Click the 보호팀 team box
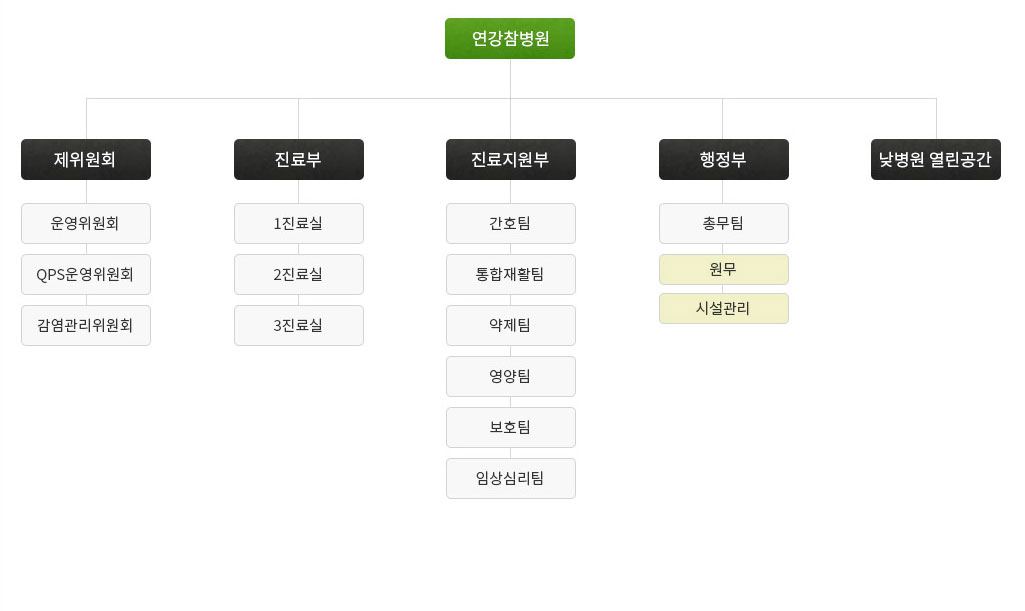Viewport: 1025px width, 611px height. 511,427
